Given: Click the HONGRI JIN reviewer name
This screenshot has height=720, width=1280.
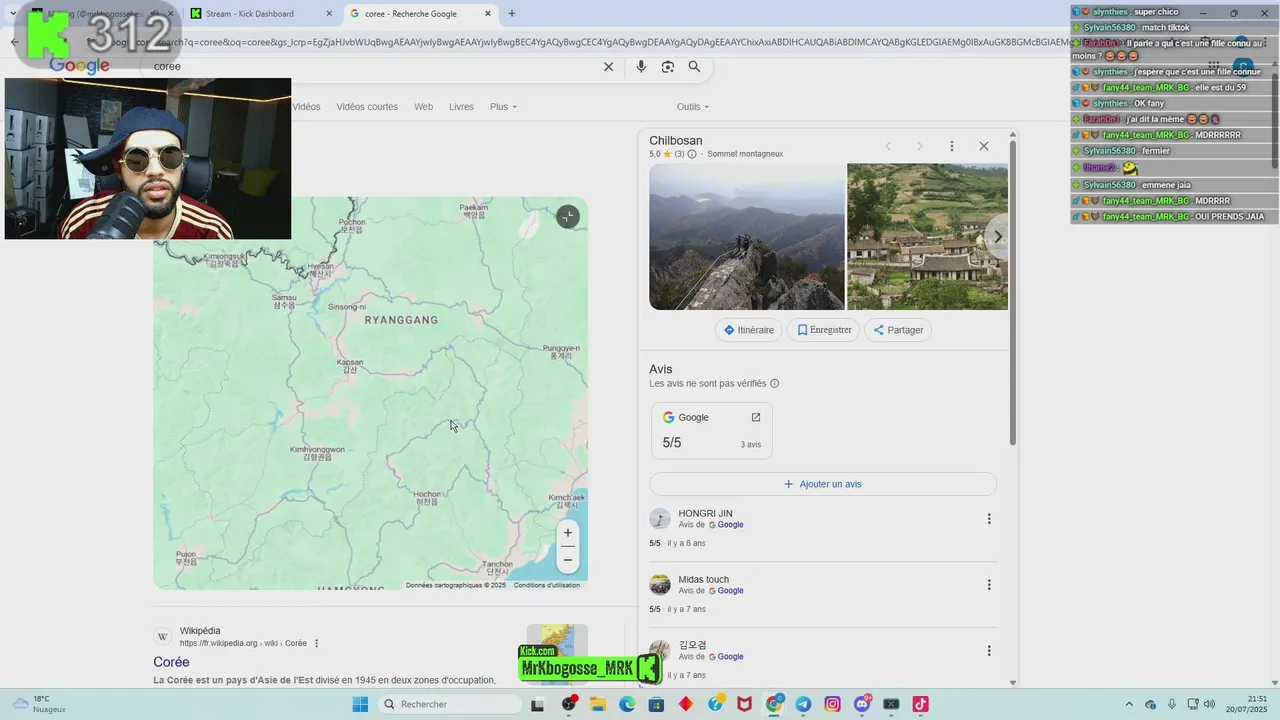Looking at the screenshot, I should (x=705, y=514).
